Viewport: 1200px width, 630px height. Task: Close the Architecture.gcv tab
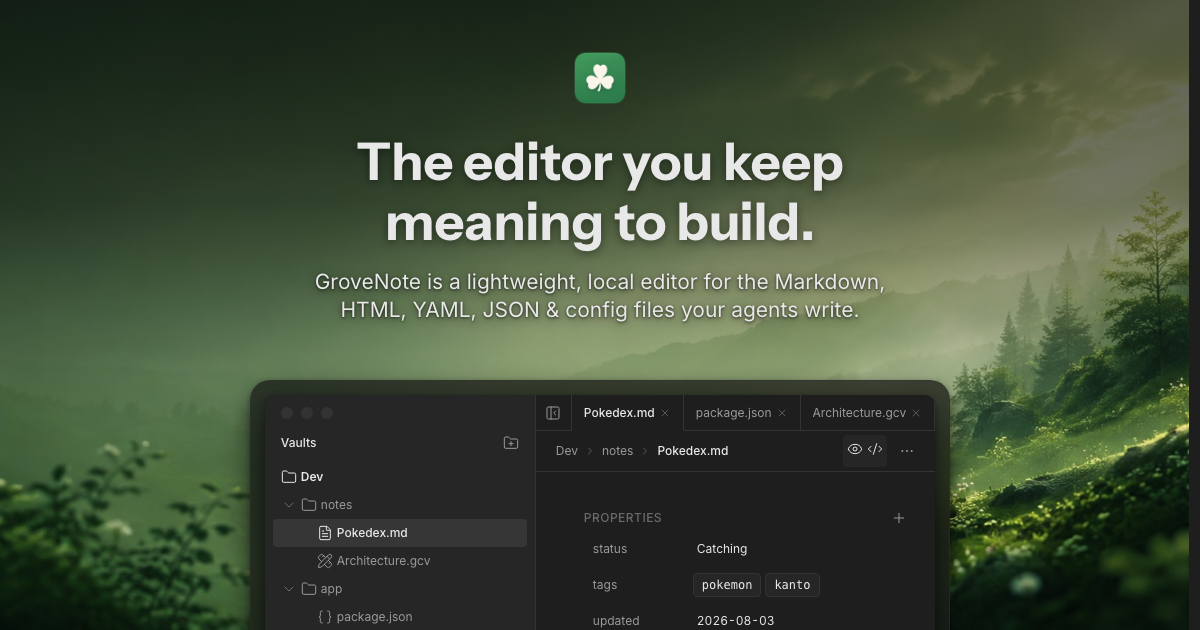(x=916, y=413)
